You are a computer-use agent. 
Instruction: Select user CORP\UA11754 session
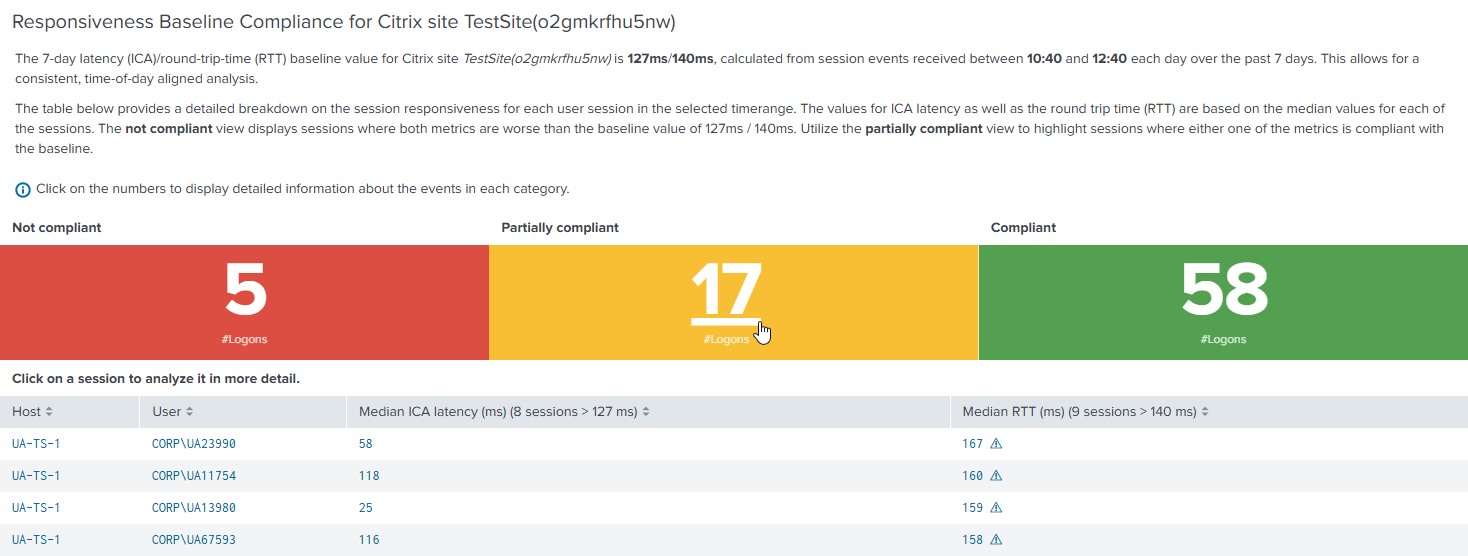(194, 476)
